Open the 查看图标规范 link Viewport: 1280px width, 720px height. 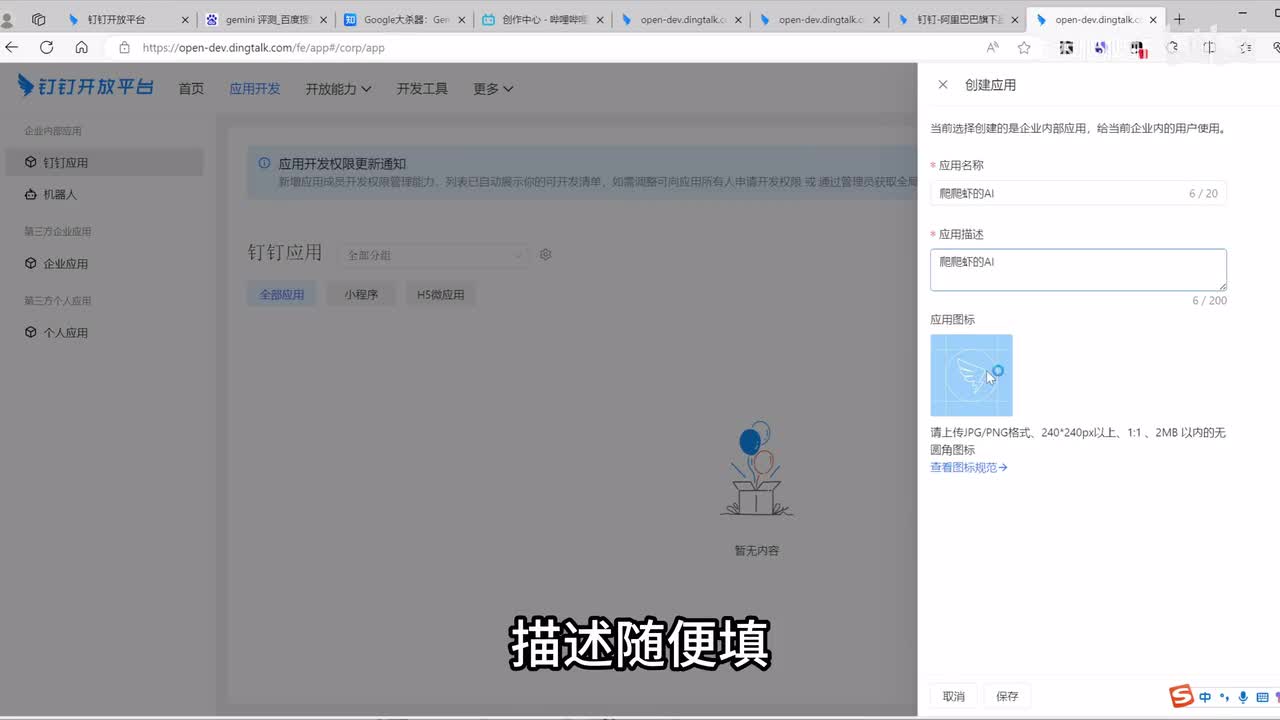pyautogui.click(x=968, y=467)
